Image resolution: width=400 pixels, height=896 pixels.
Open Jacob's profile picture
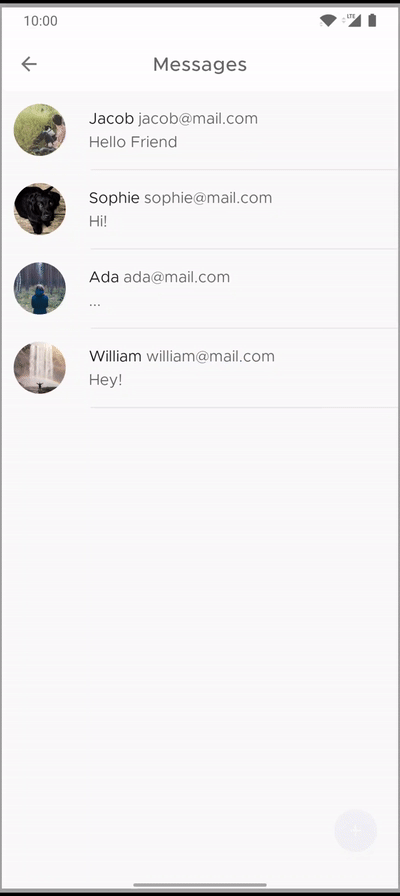[x=39, y=130]
